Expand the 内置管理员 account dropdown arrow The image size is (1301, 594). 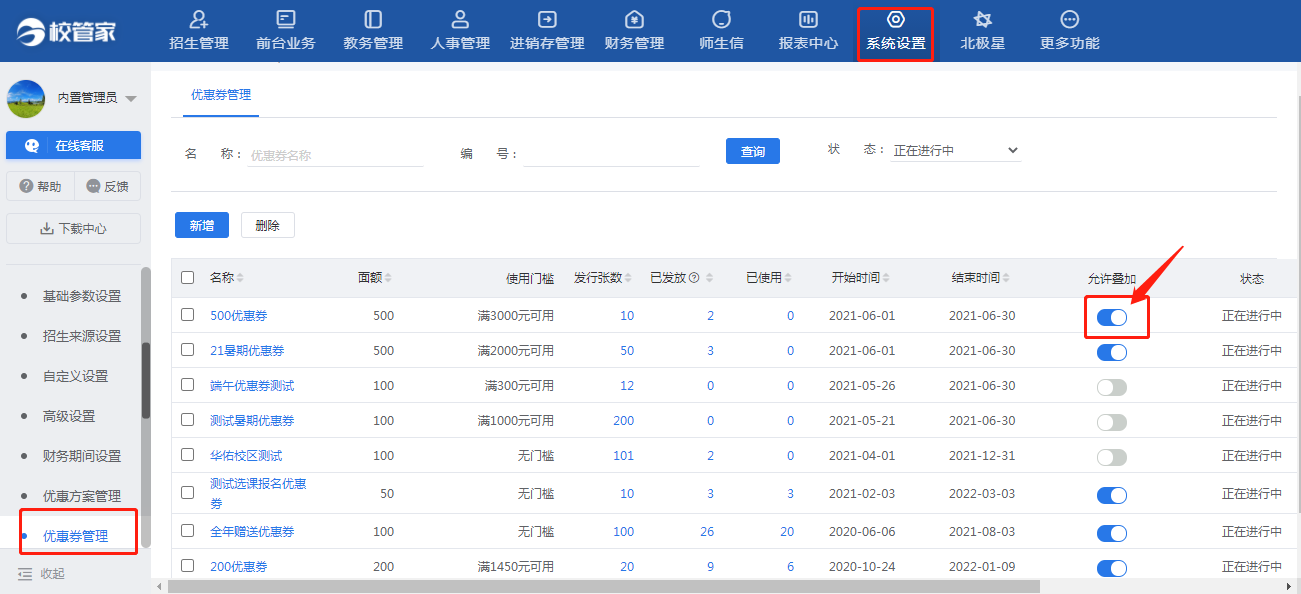pos(131,98)
